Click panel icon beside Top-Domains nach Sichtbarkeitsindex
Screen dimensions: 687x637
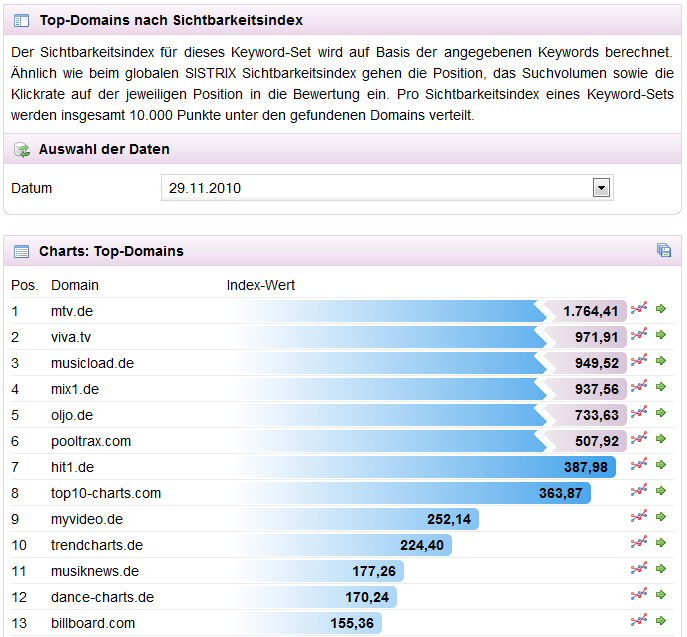pyautogui.click(x=21, y=21)
